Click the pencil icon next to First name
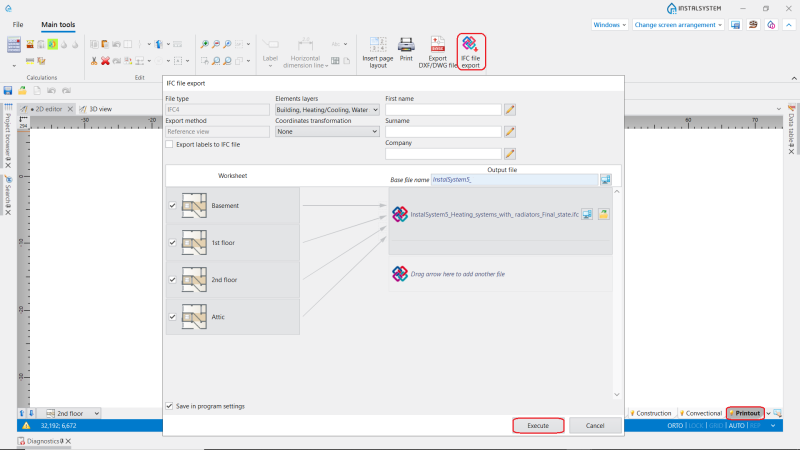 pyautogui.click(x=510, y=110)
